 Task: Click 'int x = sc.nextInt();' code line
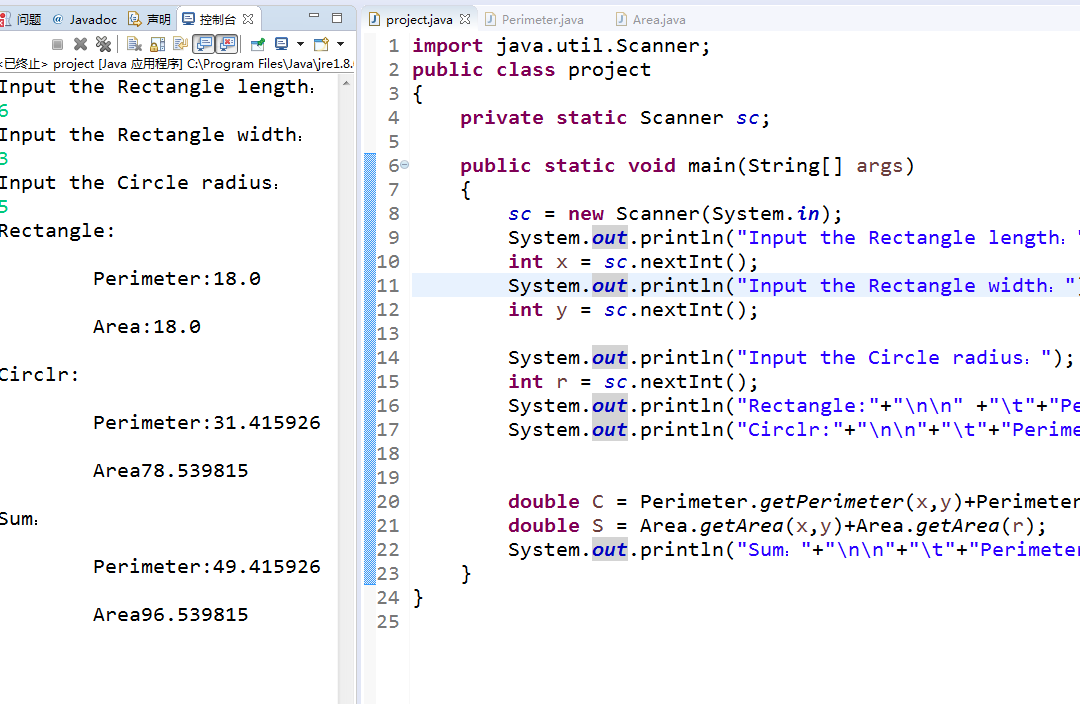pyautogui.click(x=633, y=262)
